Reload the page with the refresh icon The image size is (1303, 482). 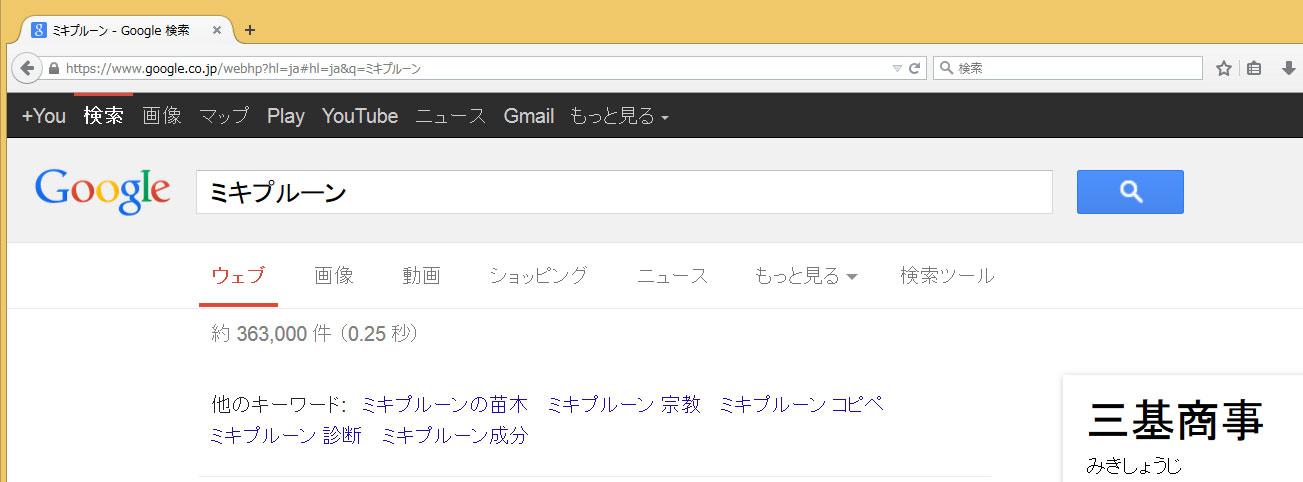pyautogui.click(x=914, y=69)
